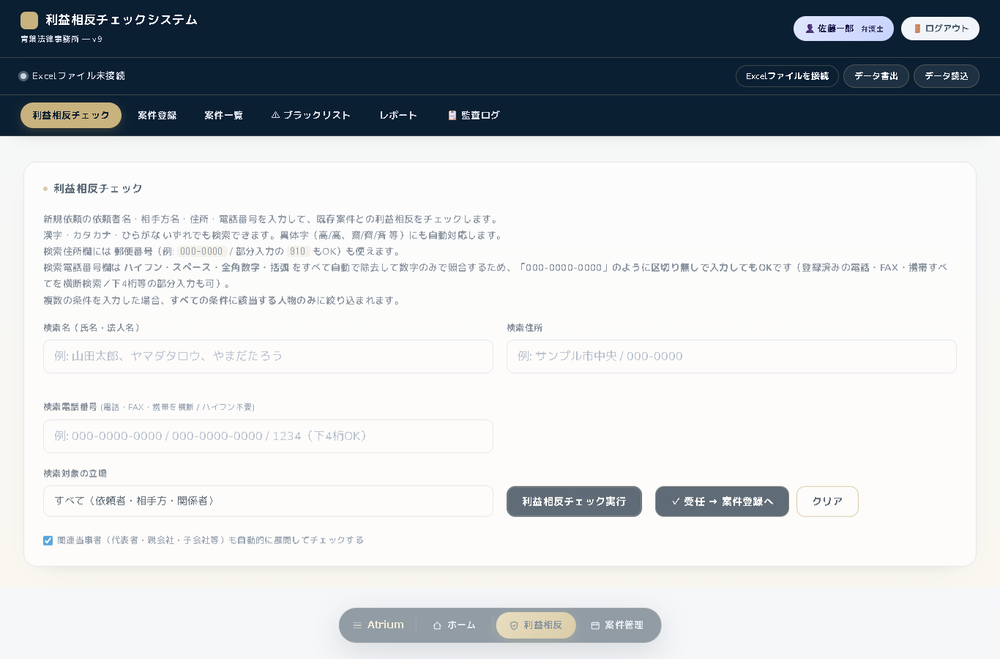Image resolution: width=1000 pixels, height=659 pixels.
Task: Focus the 検索名 name input field
Action: tap(268, 356)
